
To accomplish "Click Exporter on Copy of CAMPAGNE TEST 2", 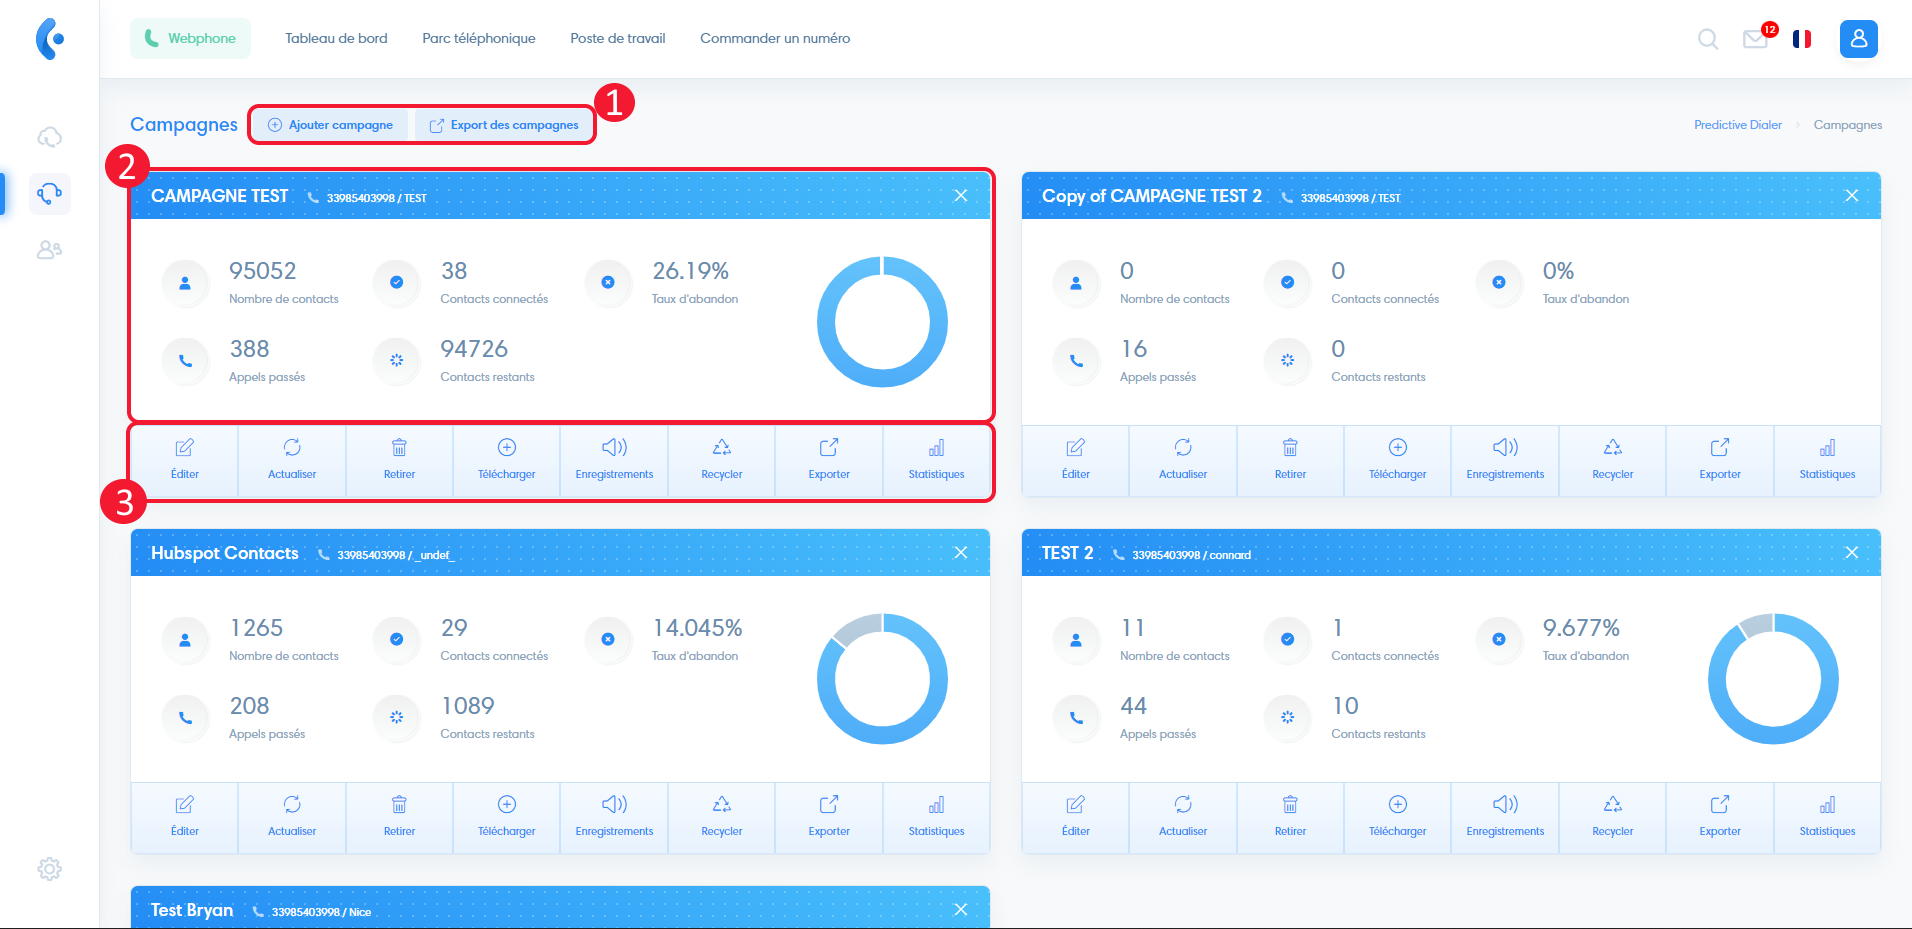I will (x=1720, y=460).
